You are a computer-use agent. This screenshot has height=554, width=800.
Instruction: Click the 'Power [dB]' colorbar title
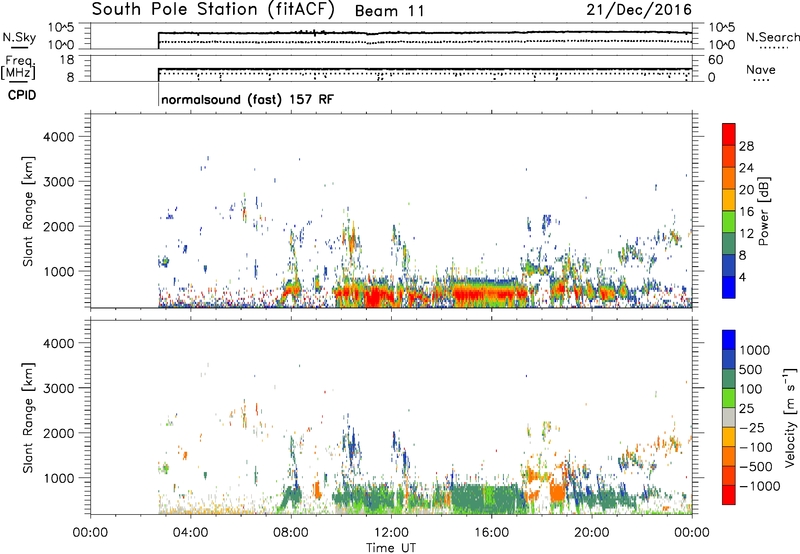763,211
